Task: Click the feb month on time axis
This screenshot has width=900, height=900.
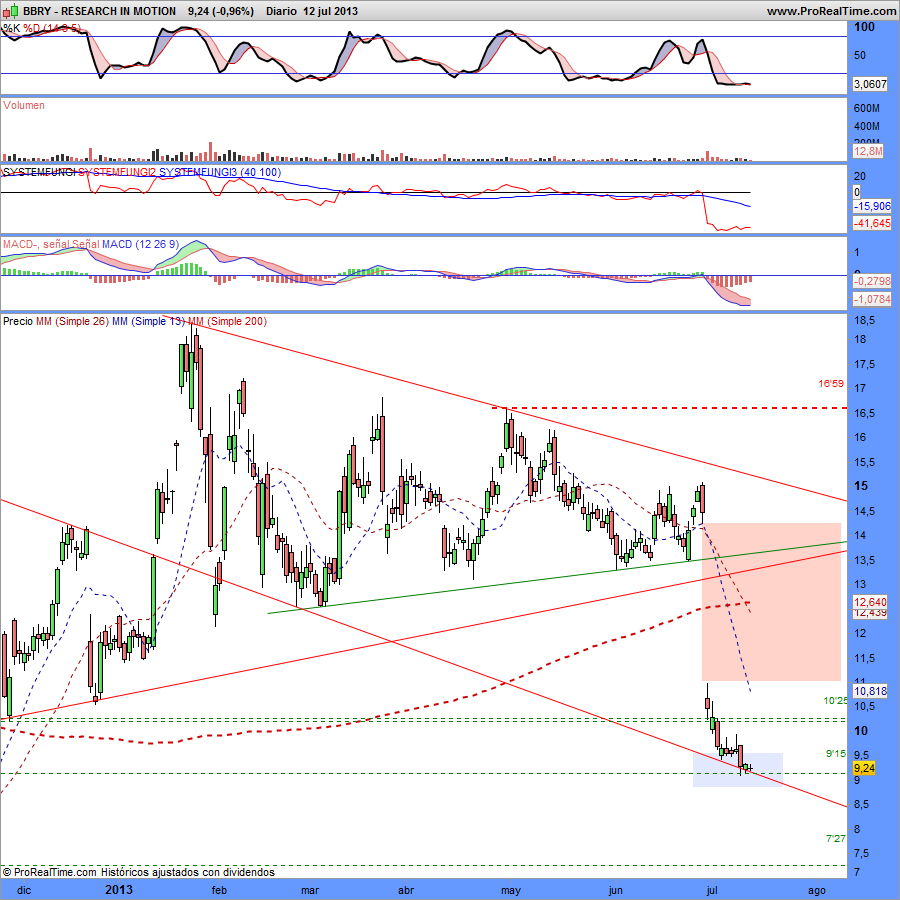Action: click(219, 890)
